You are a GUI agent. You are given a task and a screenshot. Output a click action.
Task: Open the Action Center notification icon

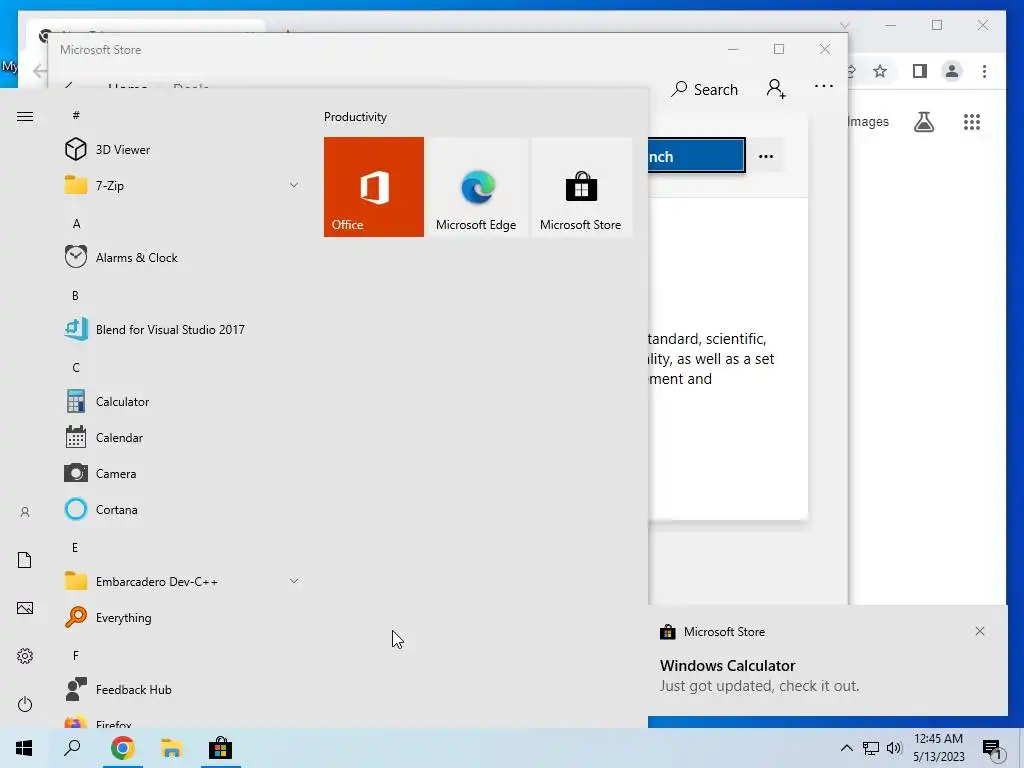coord(993,748)
